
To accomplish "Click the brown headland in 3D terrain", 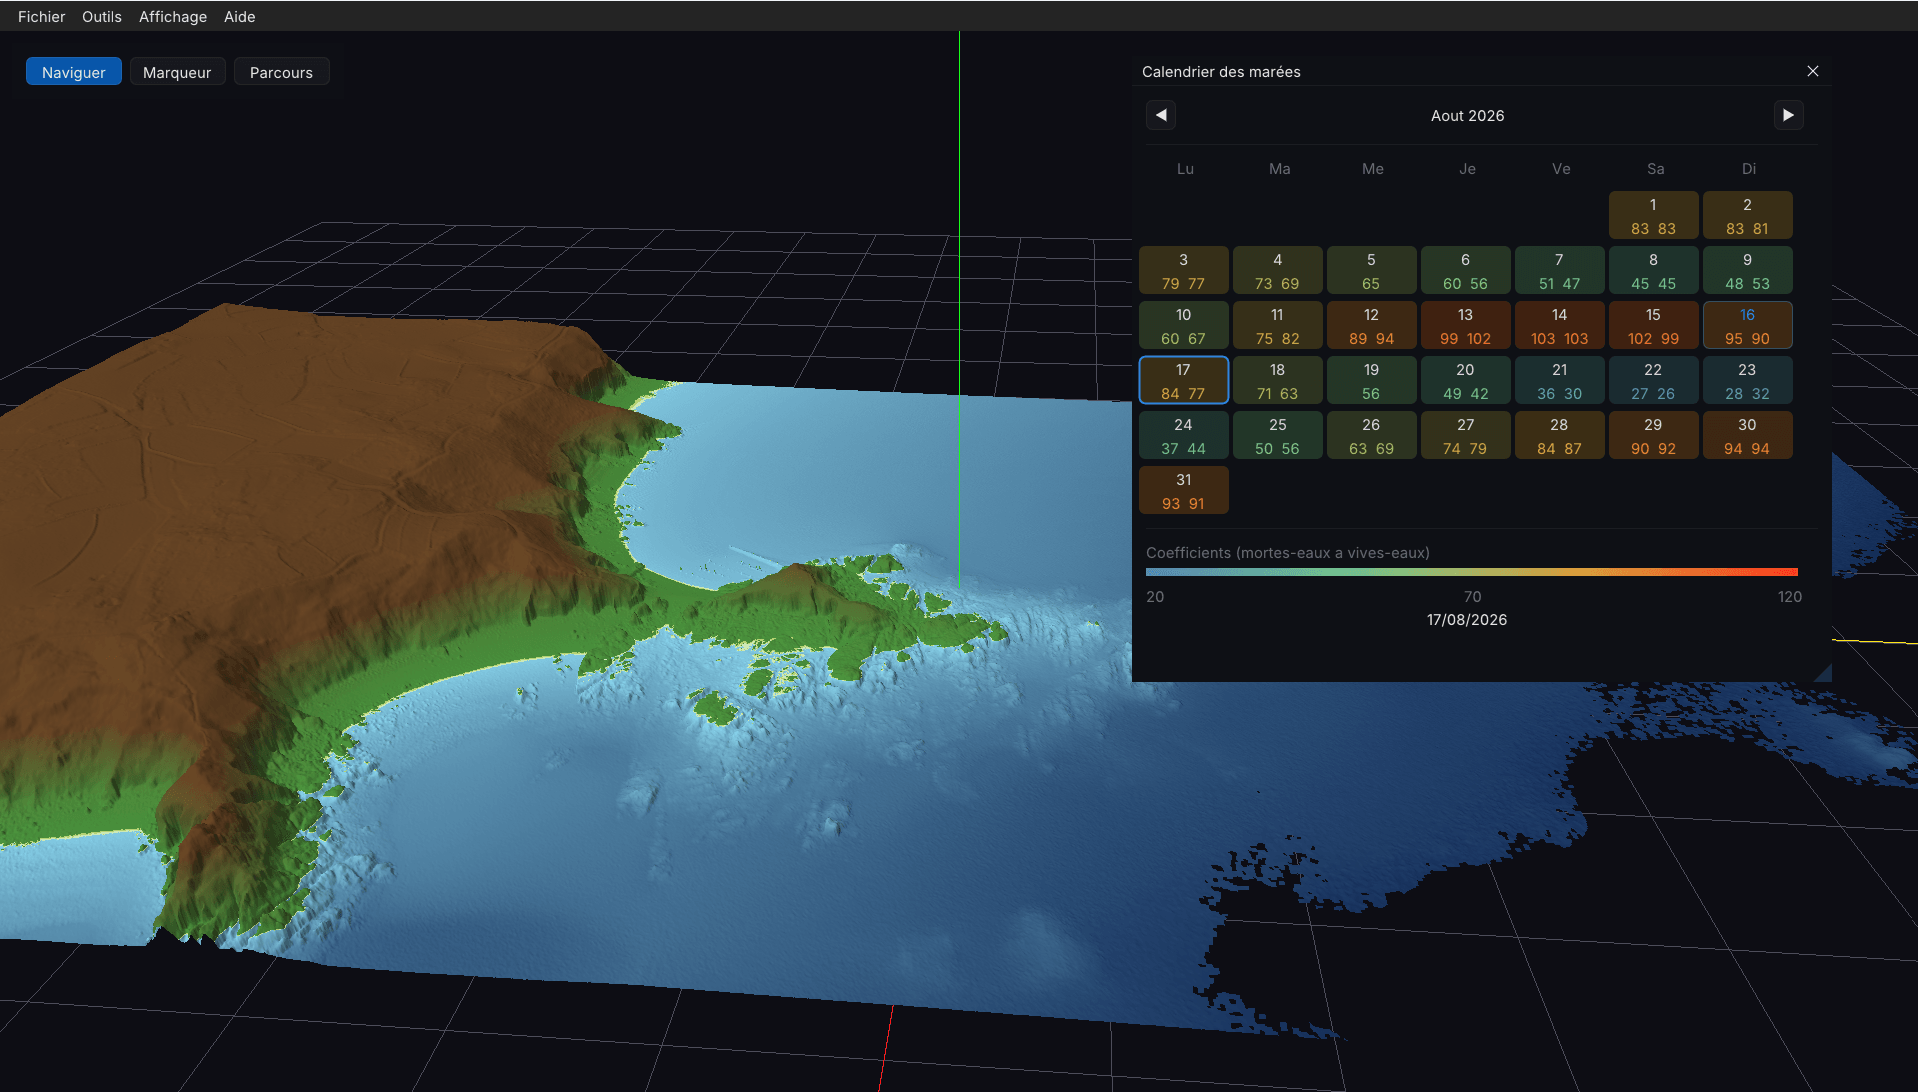I will tap(300, 480).
